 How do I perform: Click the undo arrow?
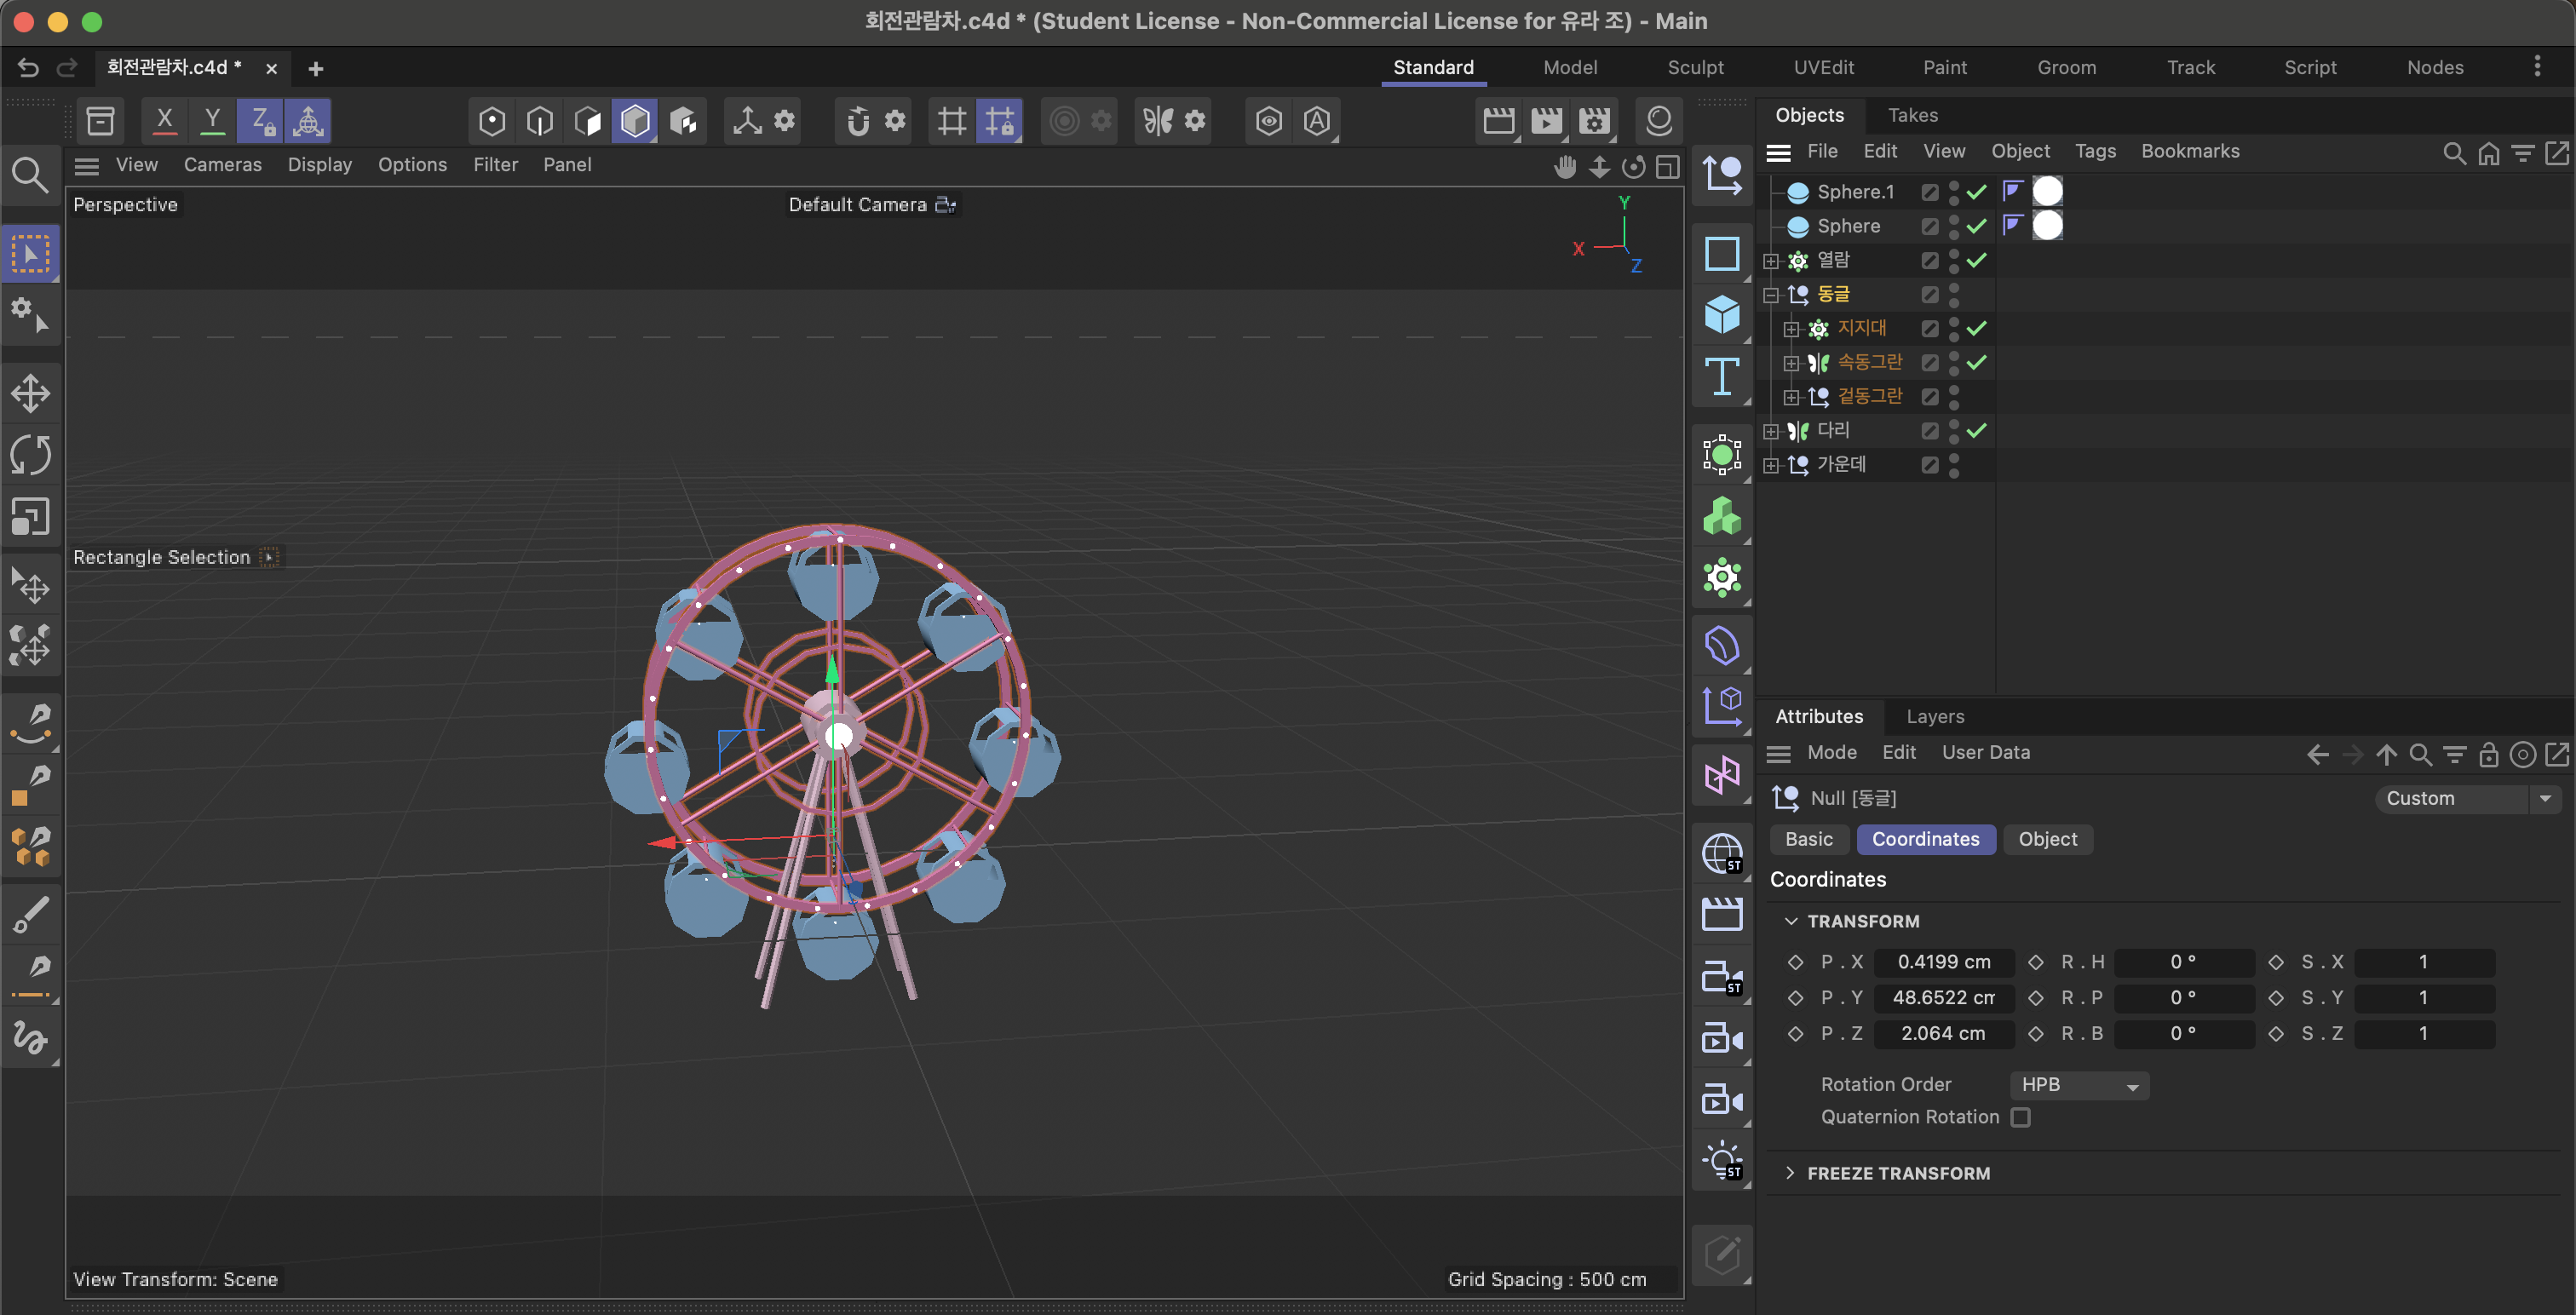[x=28, y=68]
